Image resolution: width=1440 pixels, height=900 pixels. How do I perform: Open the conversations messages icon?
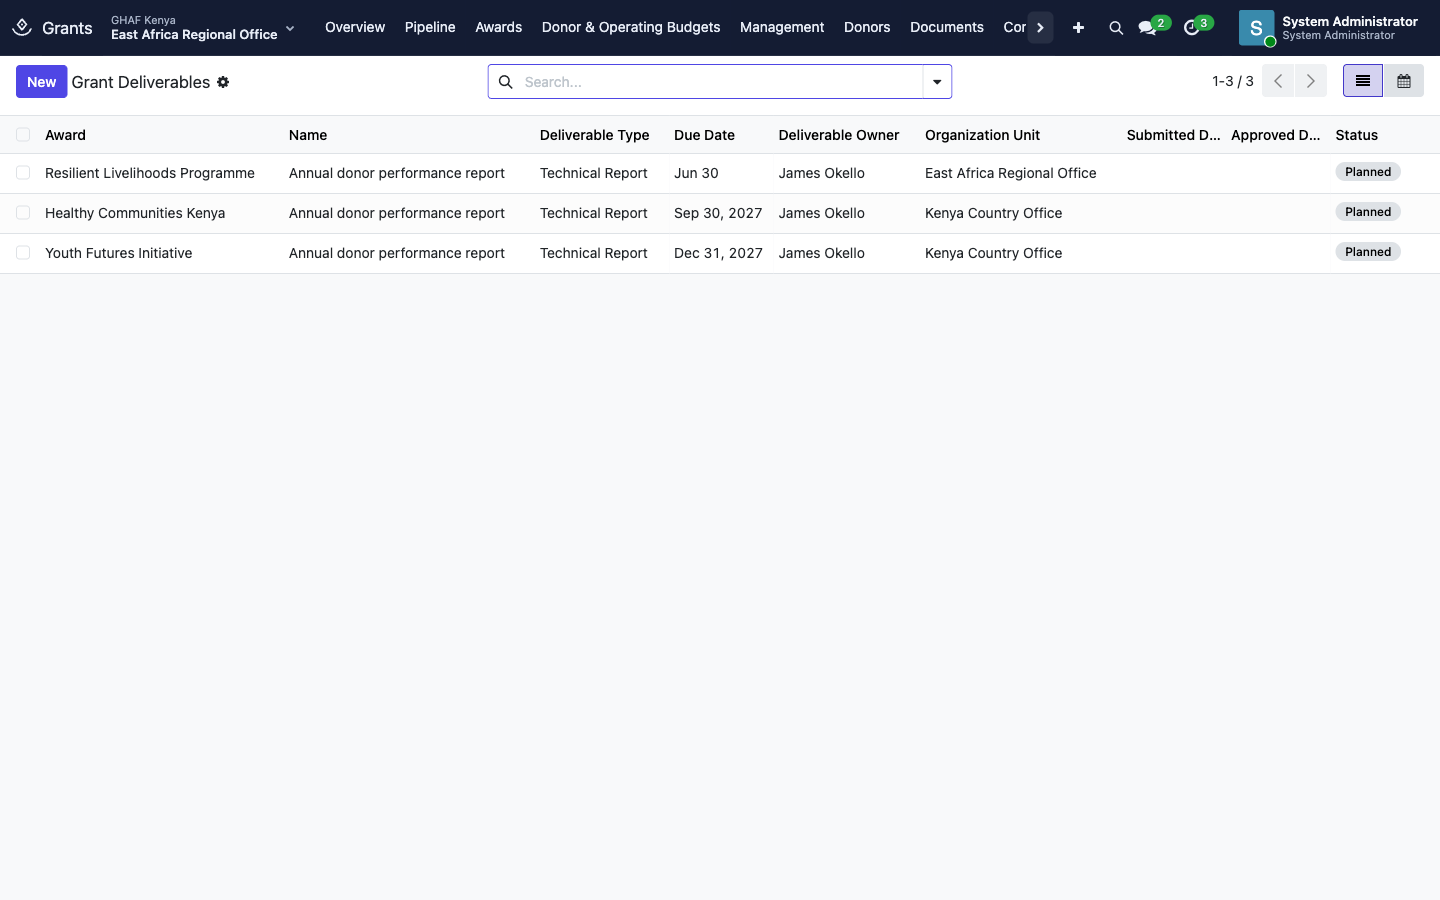(1148, 28)
